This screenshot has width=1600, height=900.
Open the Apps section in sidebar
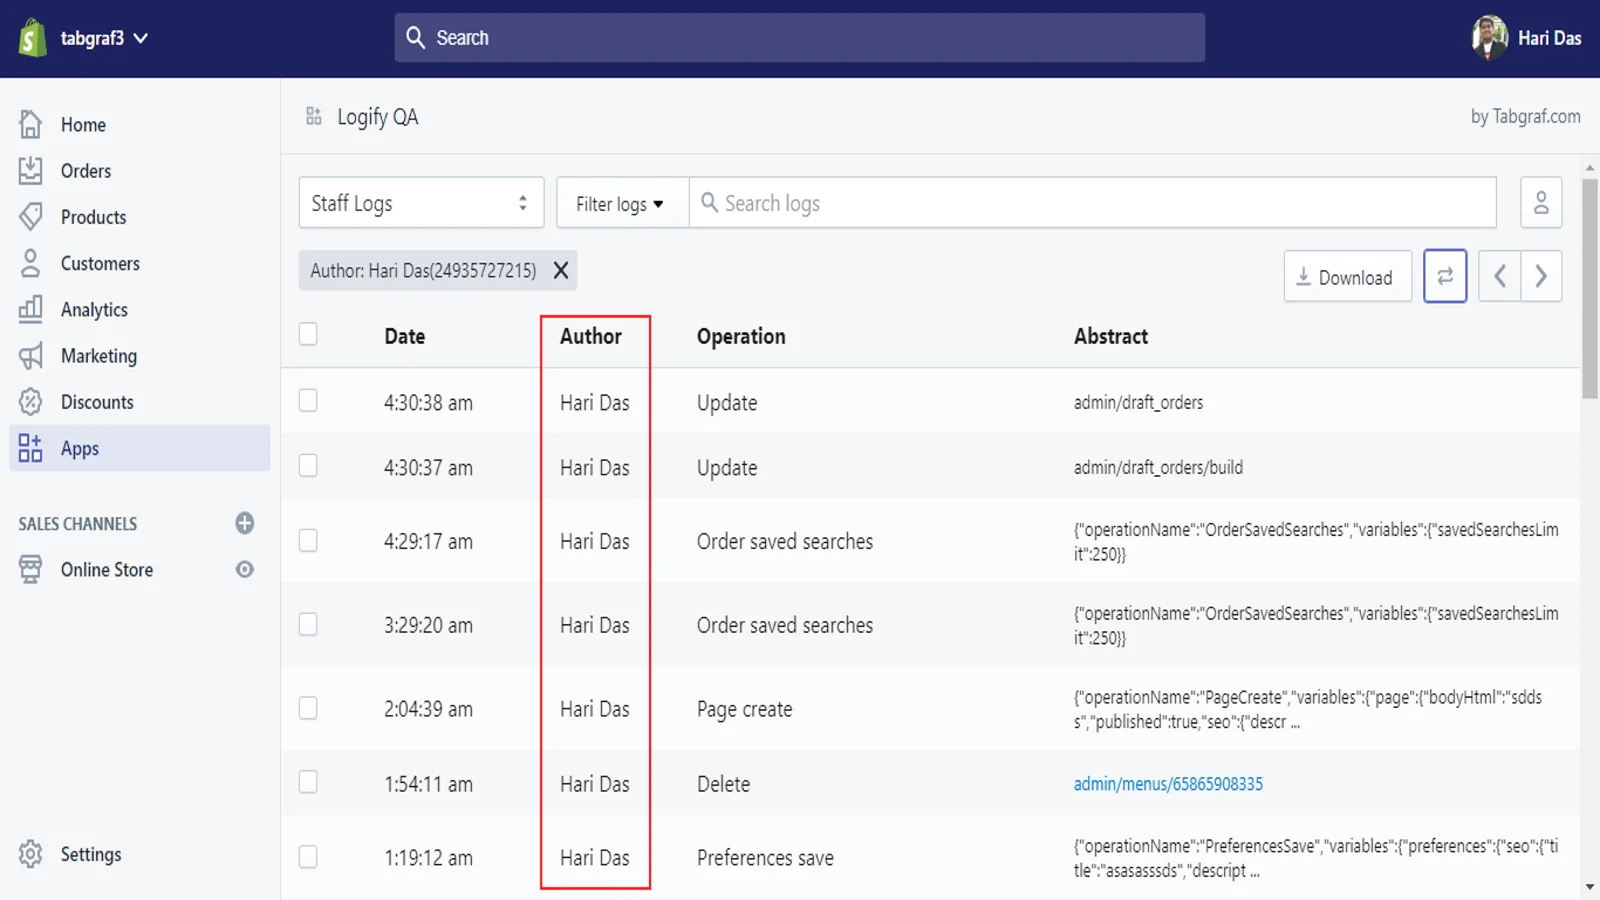(79, 448)
